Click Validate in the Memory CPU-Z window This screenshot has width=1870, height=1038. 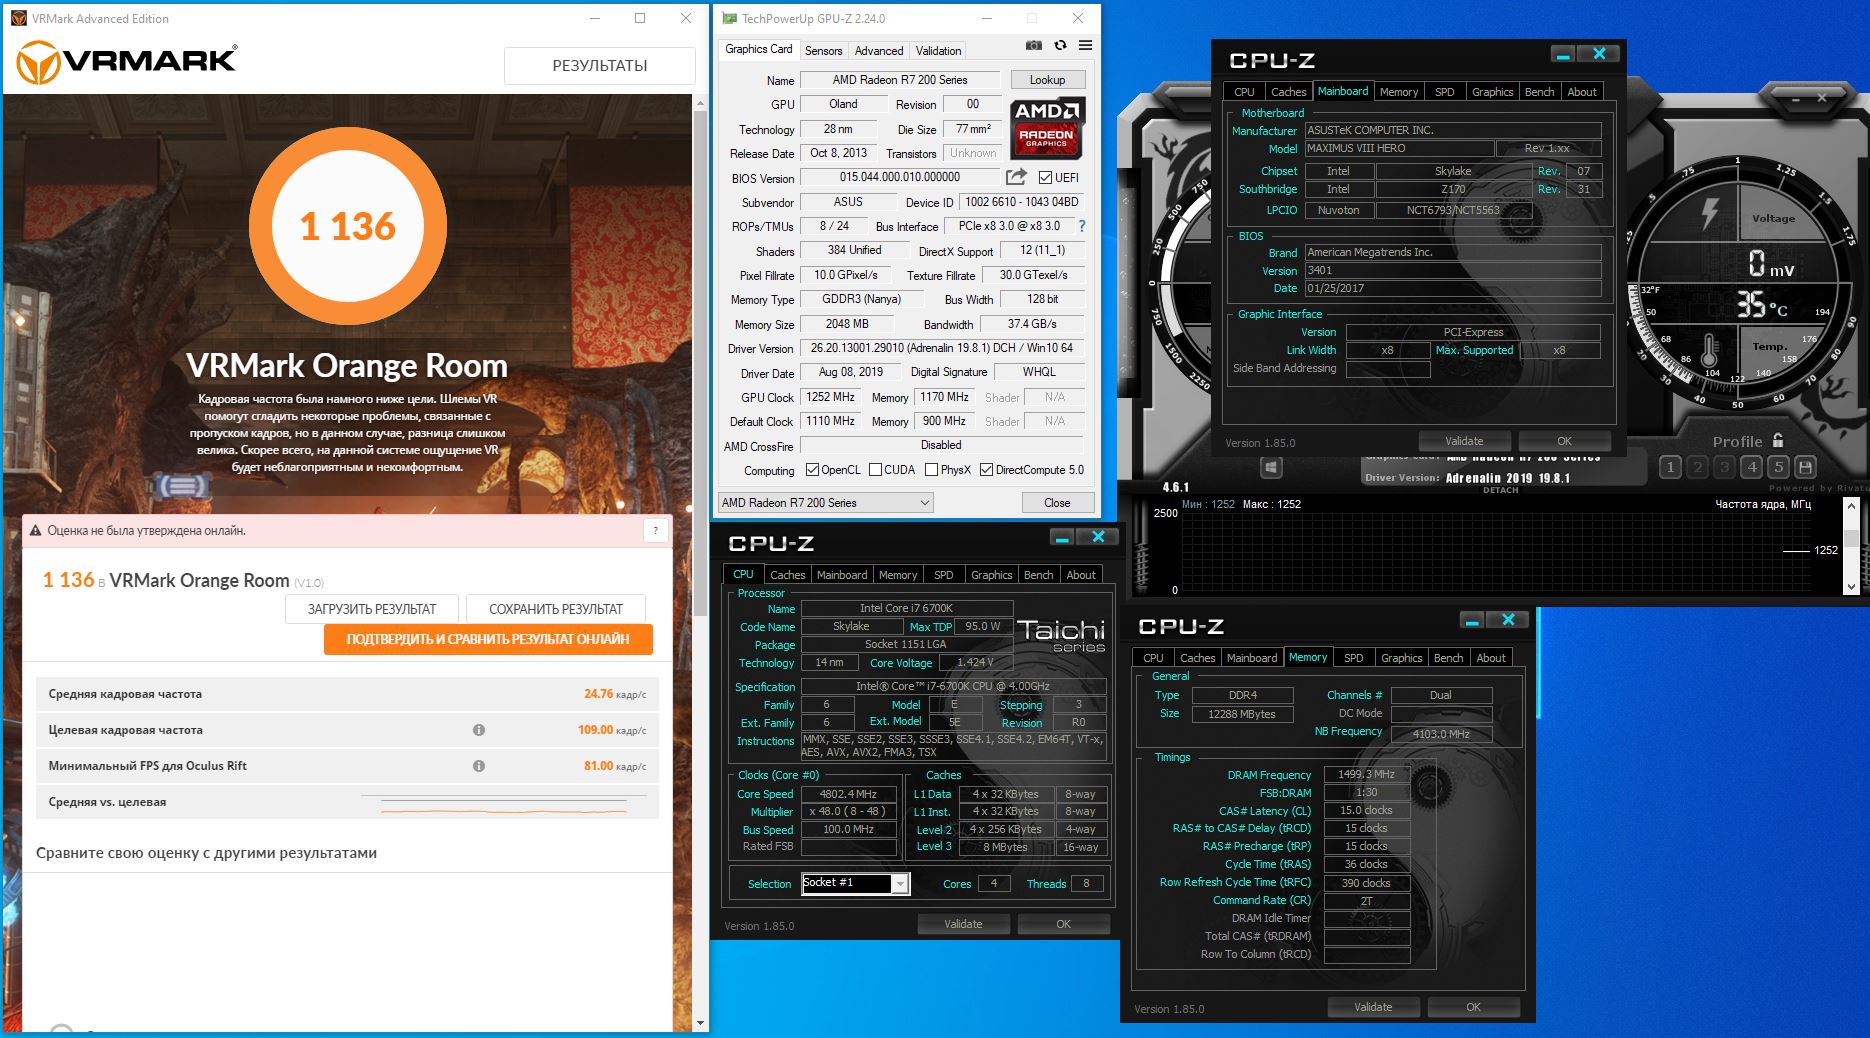click(1373, 1007)
